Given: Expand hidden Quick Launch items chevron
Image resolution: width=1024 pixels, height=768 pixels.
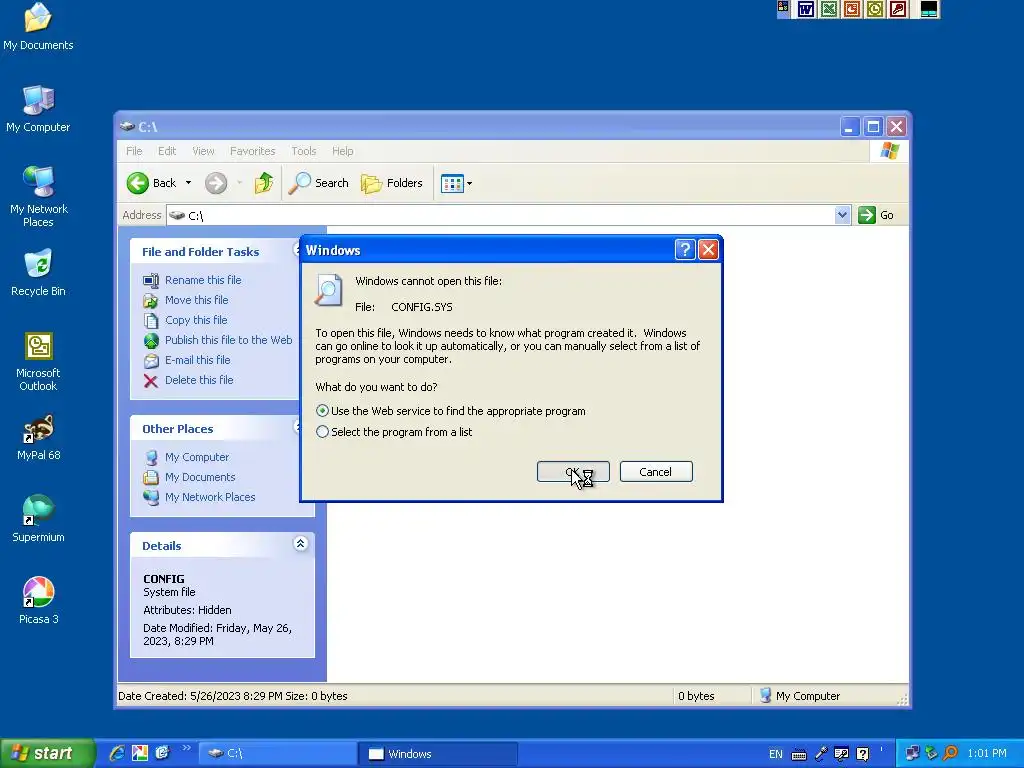Looking at the screenshot, I should click(x=187, y=748).
